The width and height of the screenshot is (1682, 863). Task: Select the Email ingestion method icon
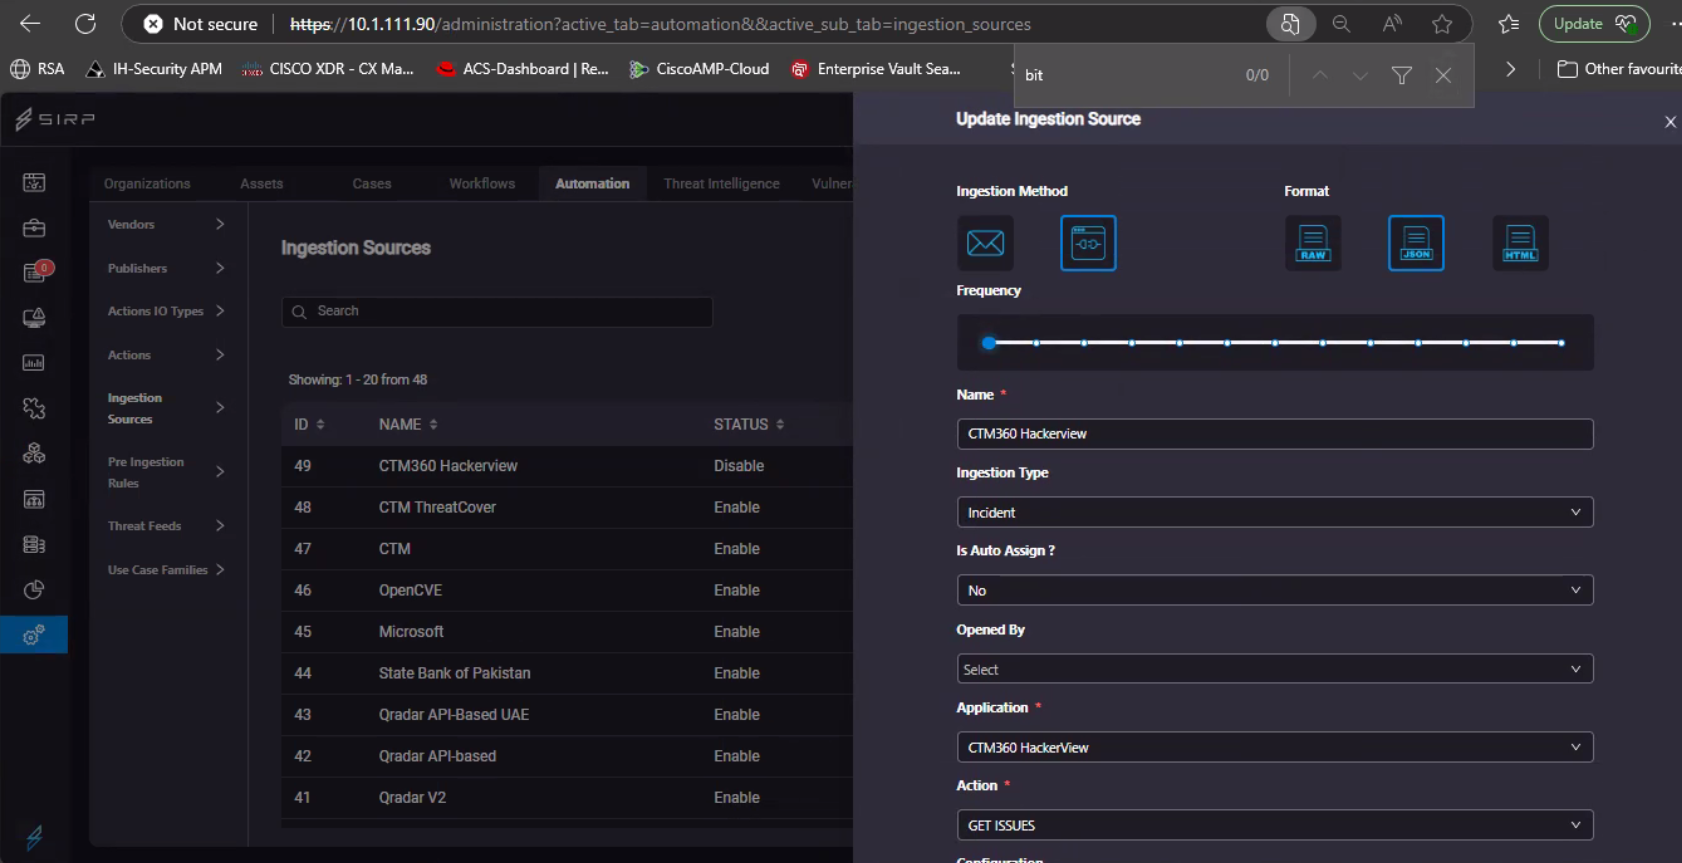click(985, 243)
